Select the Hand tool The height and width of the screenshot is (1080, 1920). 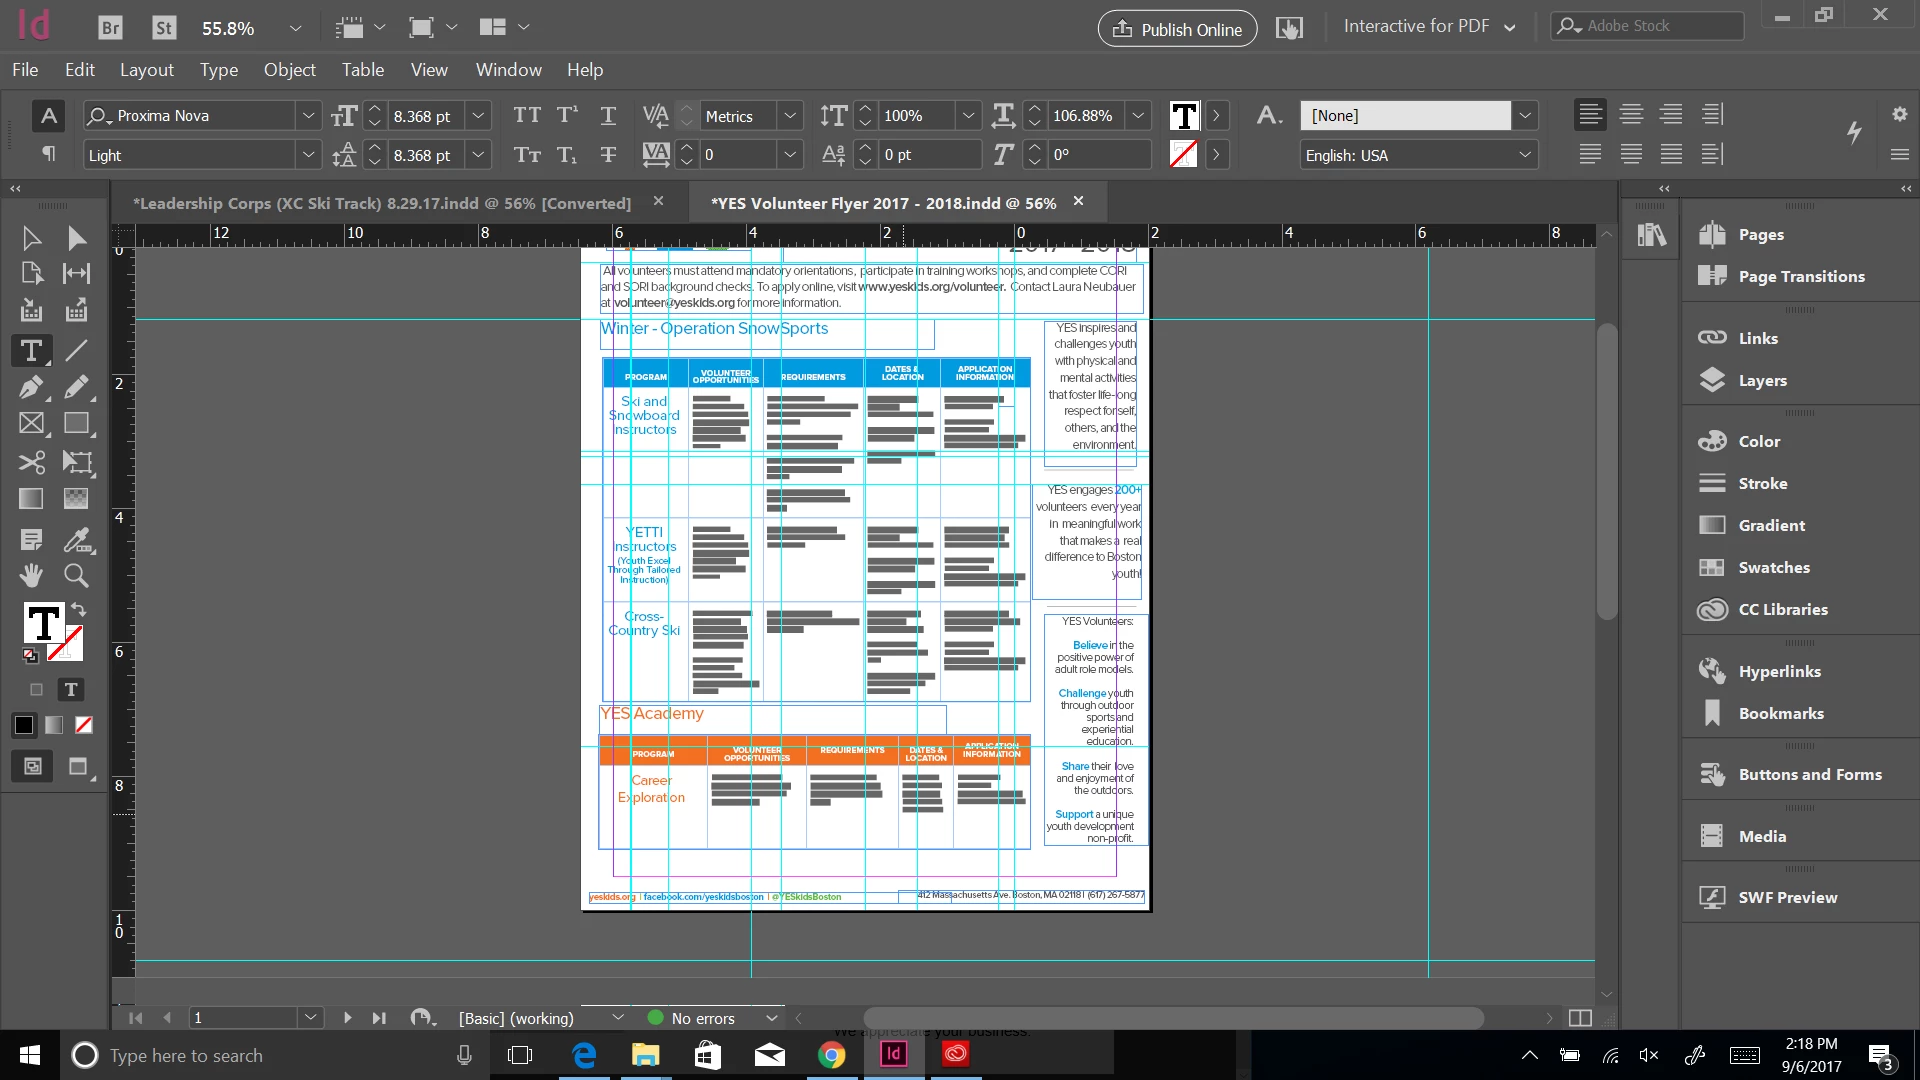point(31,575)
